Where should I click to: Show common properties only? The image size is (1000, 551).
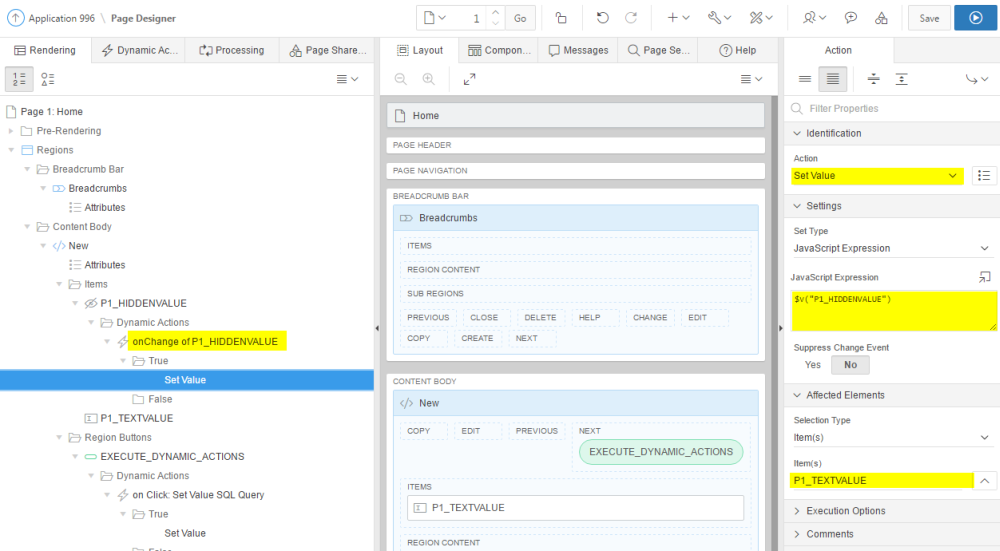805,79
